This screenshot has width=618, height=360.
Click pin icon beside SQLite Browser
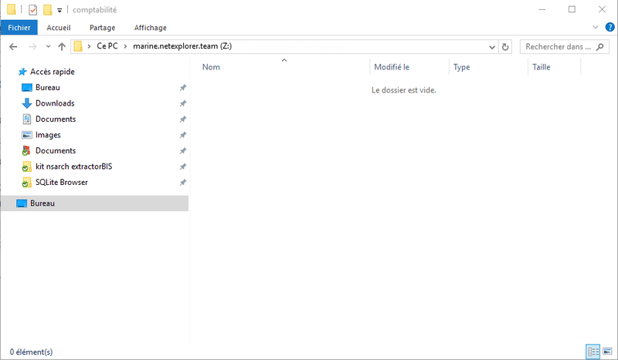183,182
